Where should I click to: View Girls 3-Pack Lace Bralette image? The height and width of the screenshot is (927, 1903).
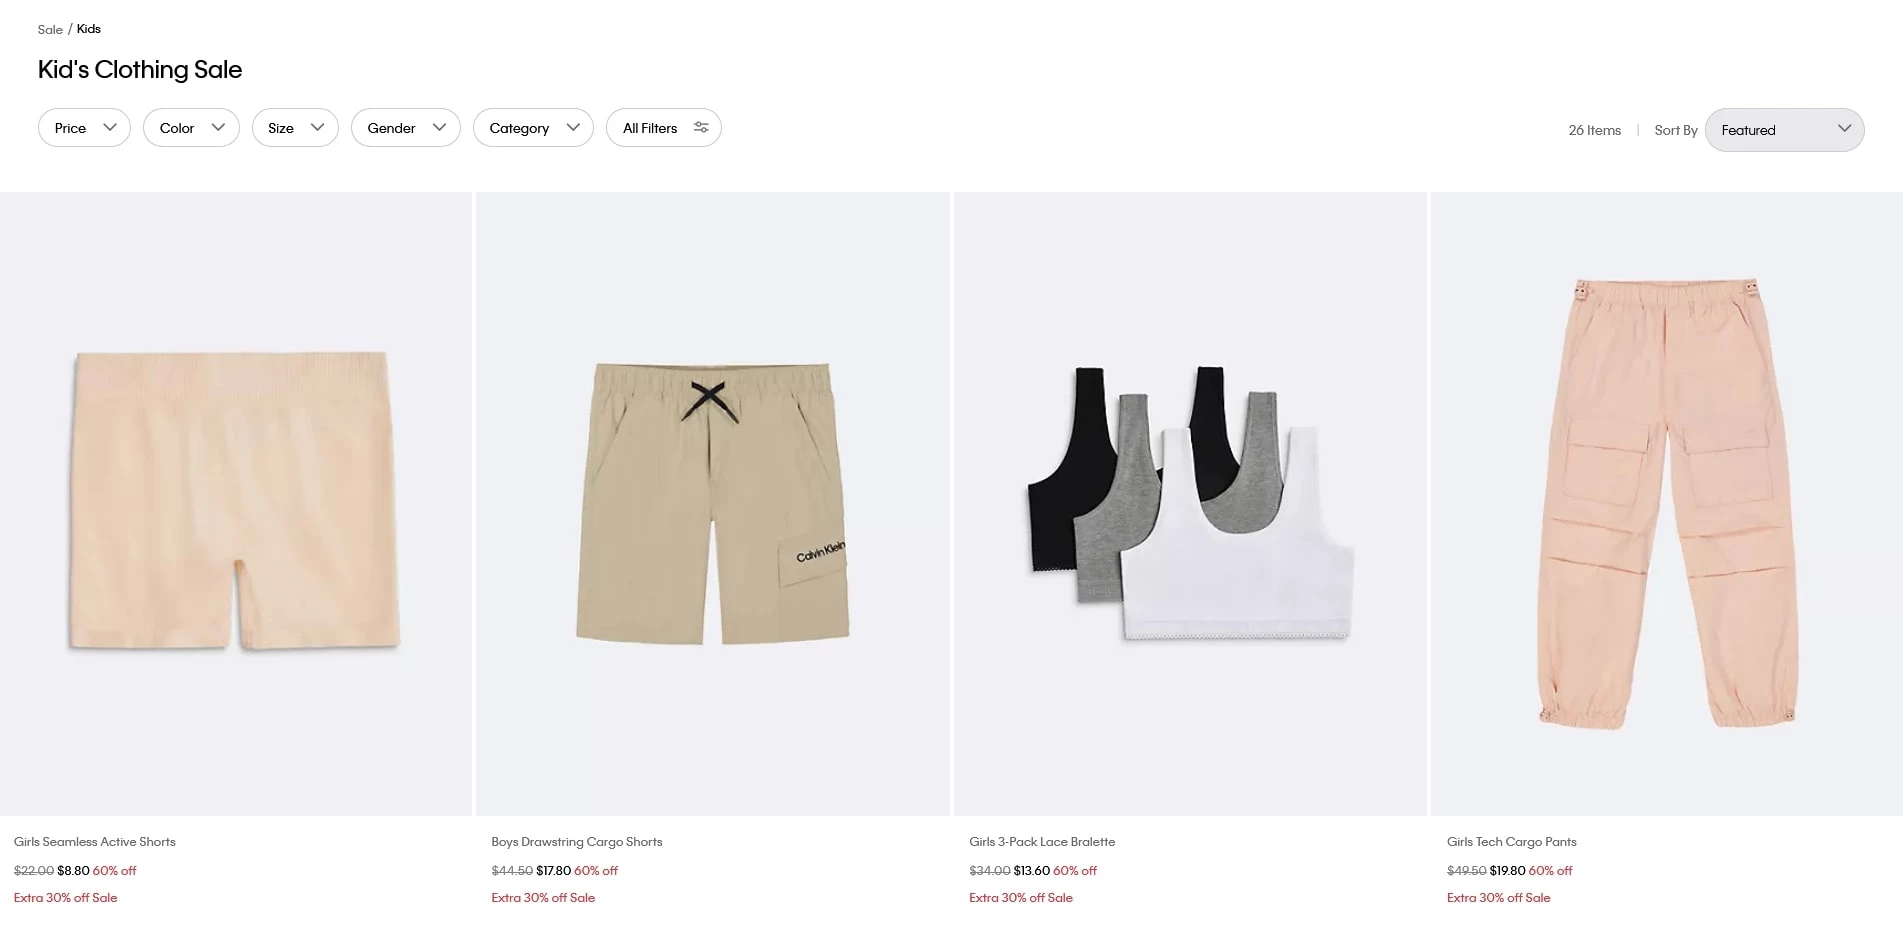[1190, 504]
